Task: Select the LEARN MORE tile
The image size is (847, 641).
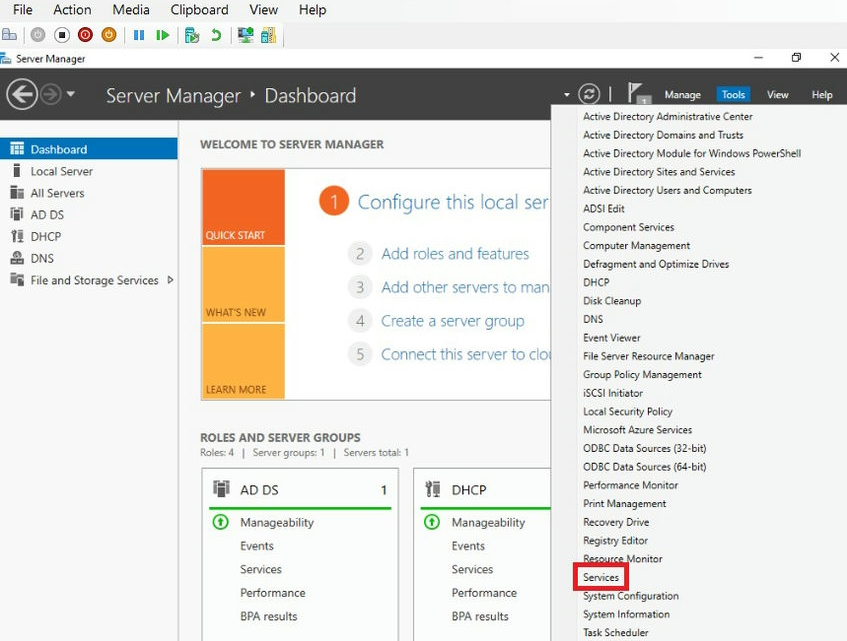Action: point(243,361)
